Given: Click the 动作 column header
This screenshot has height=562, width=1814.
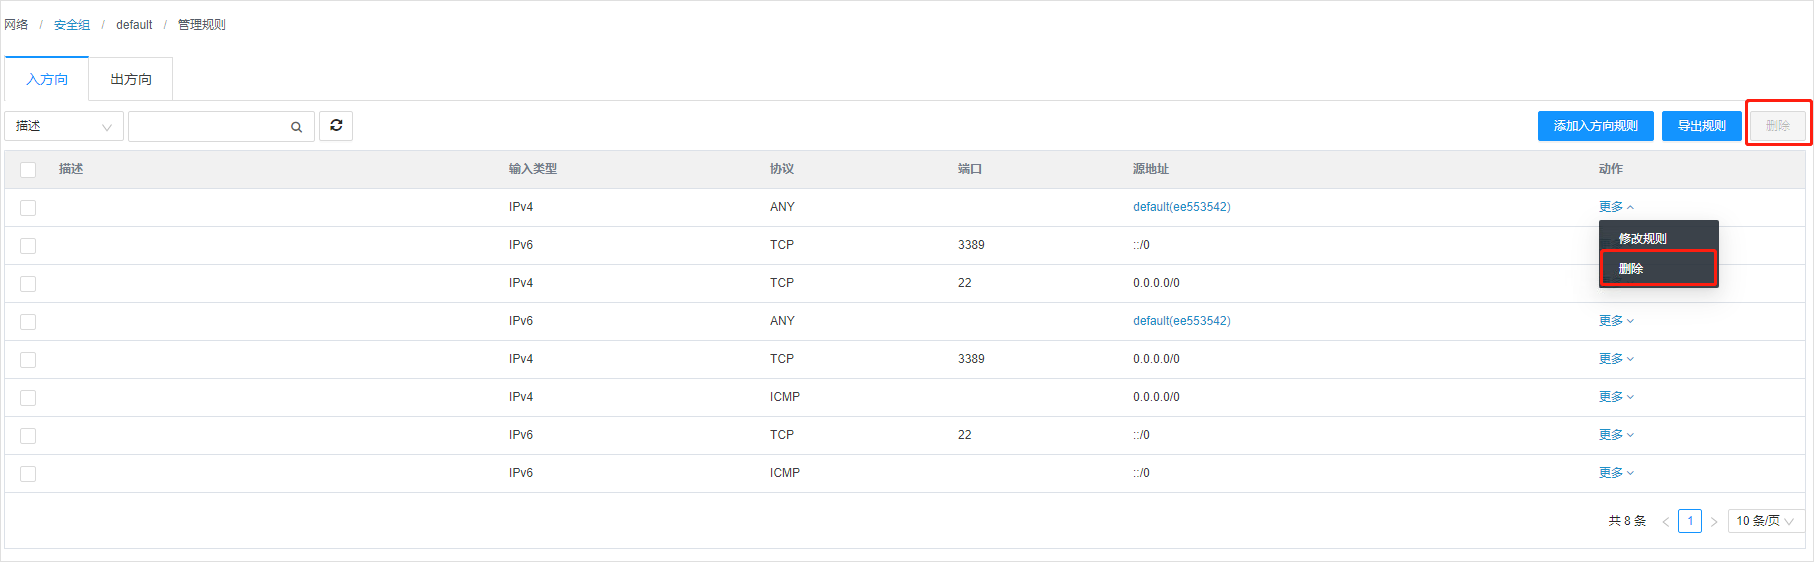Looking at the screenshot, I should click(x=1611, y=169).
